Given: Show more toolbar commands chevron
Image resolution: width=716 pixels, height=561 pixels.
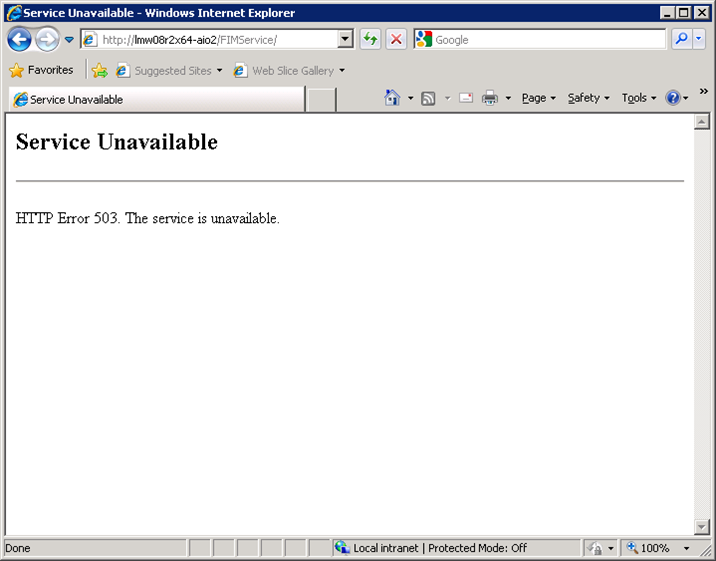Looking at the screenshot, I should pyautogui.click(x=704, y=91).
